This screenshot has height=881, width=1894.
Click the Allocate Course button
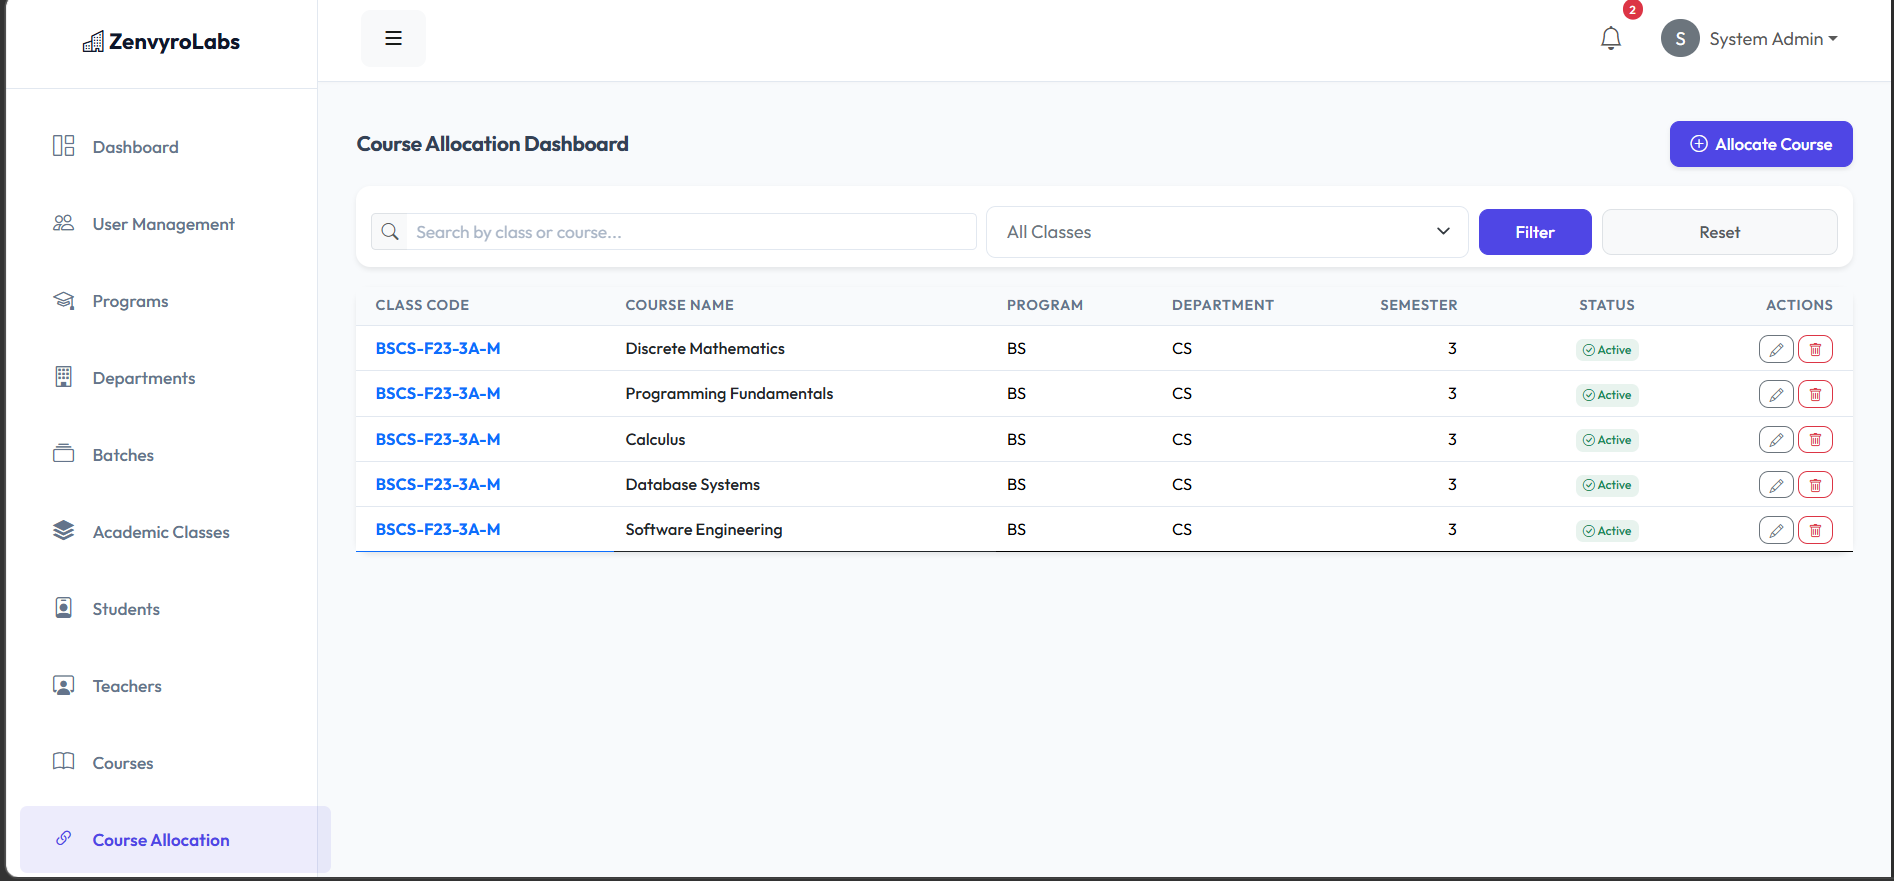click(x=1760, y=144)
